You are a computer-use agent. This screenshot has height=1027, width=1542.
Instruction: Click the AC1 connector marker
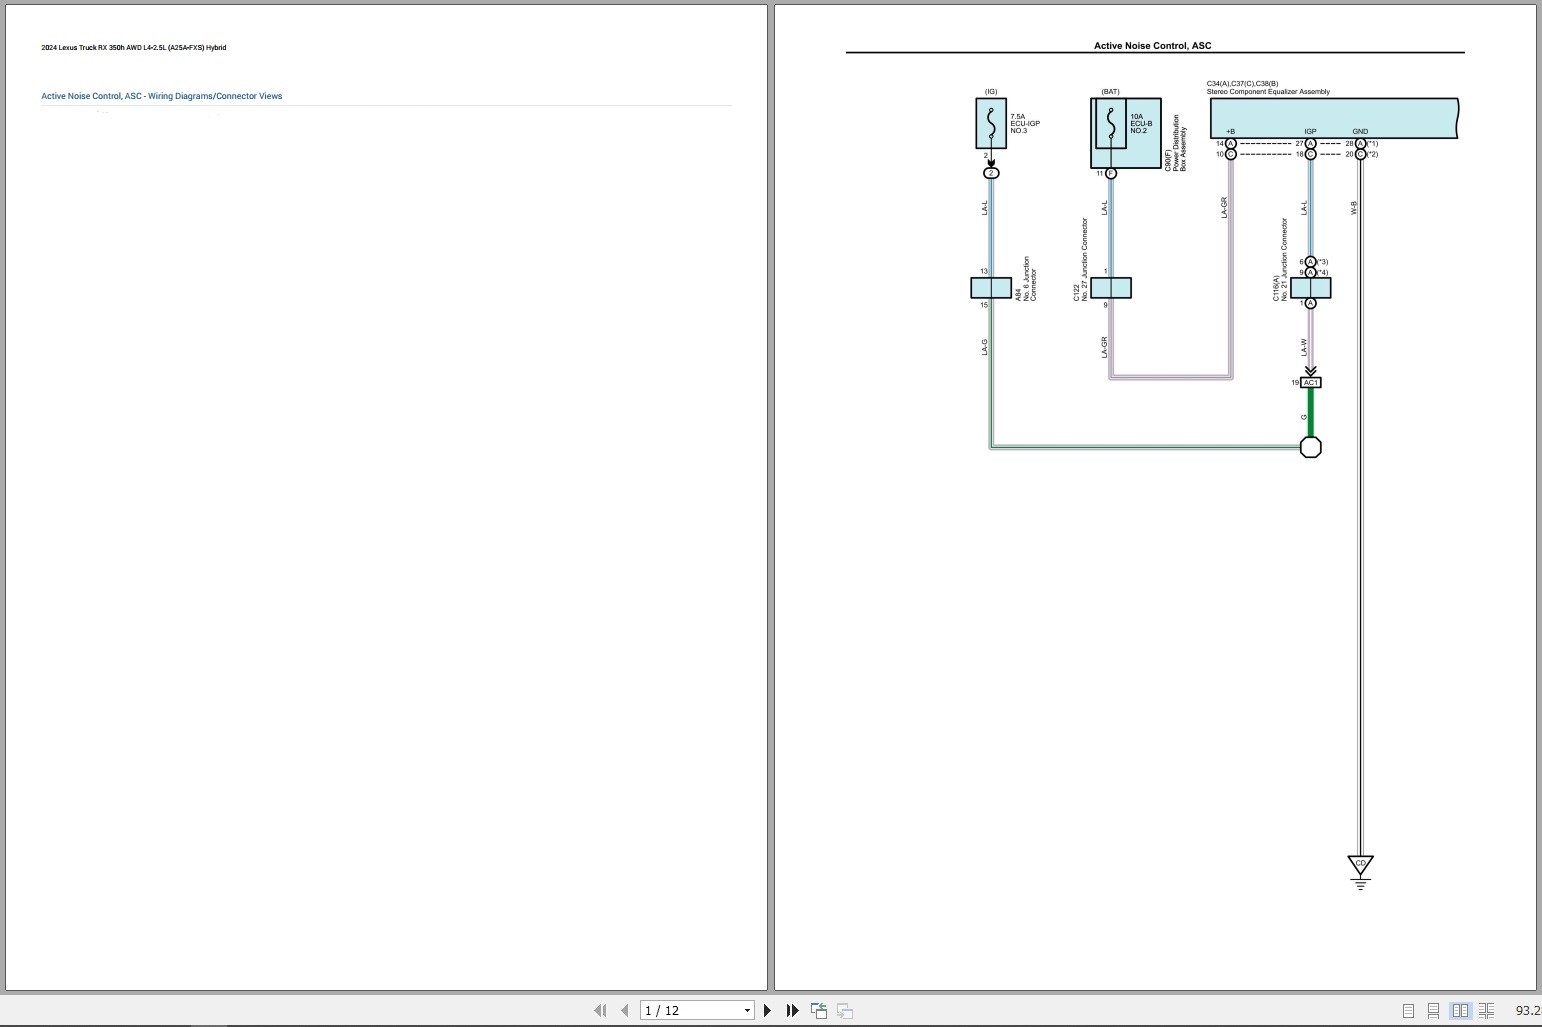pyautogui.click(x=1311, y=382)
